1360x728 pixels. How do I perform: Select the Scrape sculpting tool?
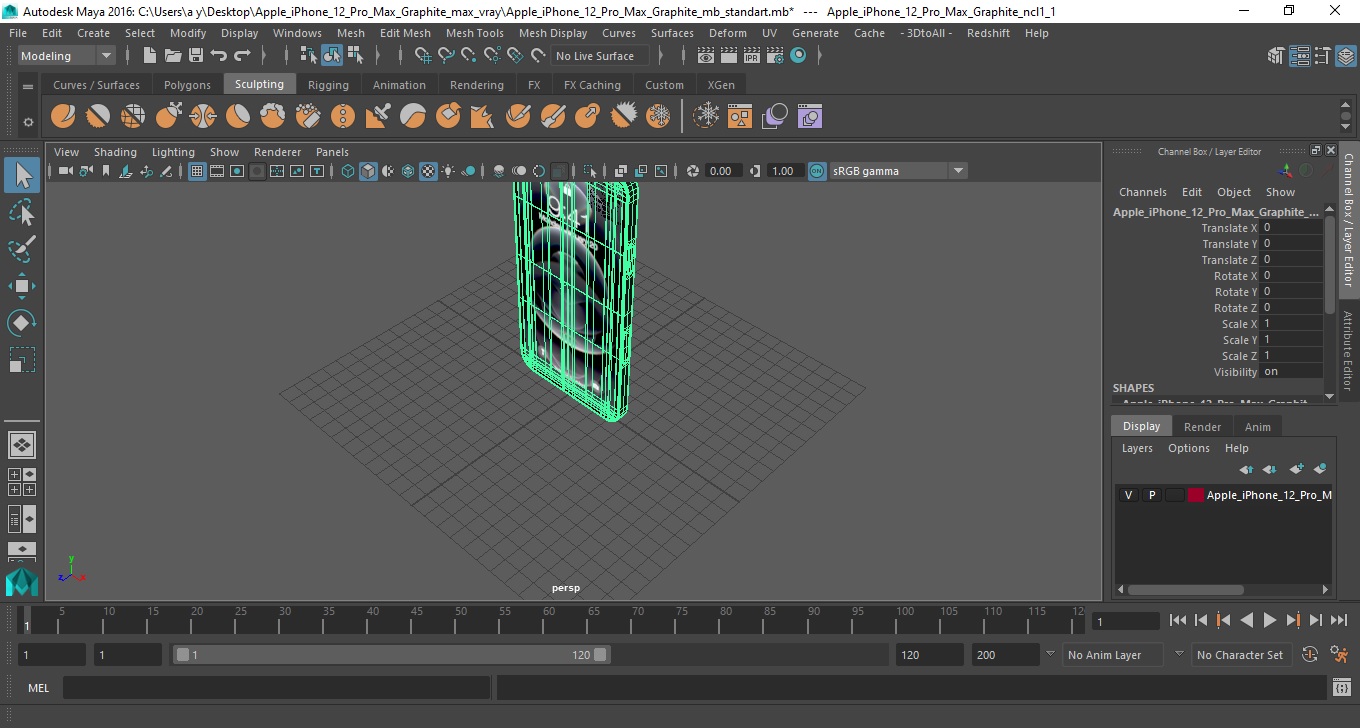coord(448,117)
